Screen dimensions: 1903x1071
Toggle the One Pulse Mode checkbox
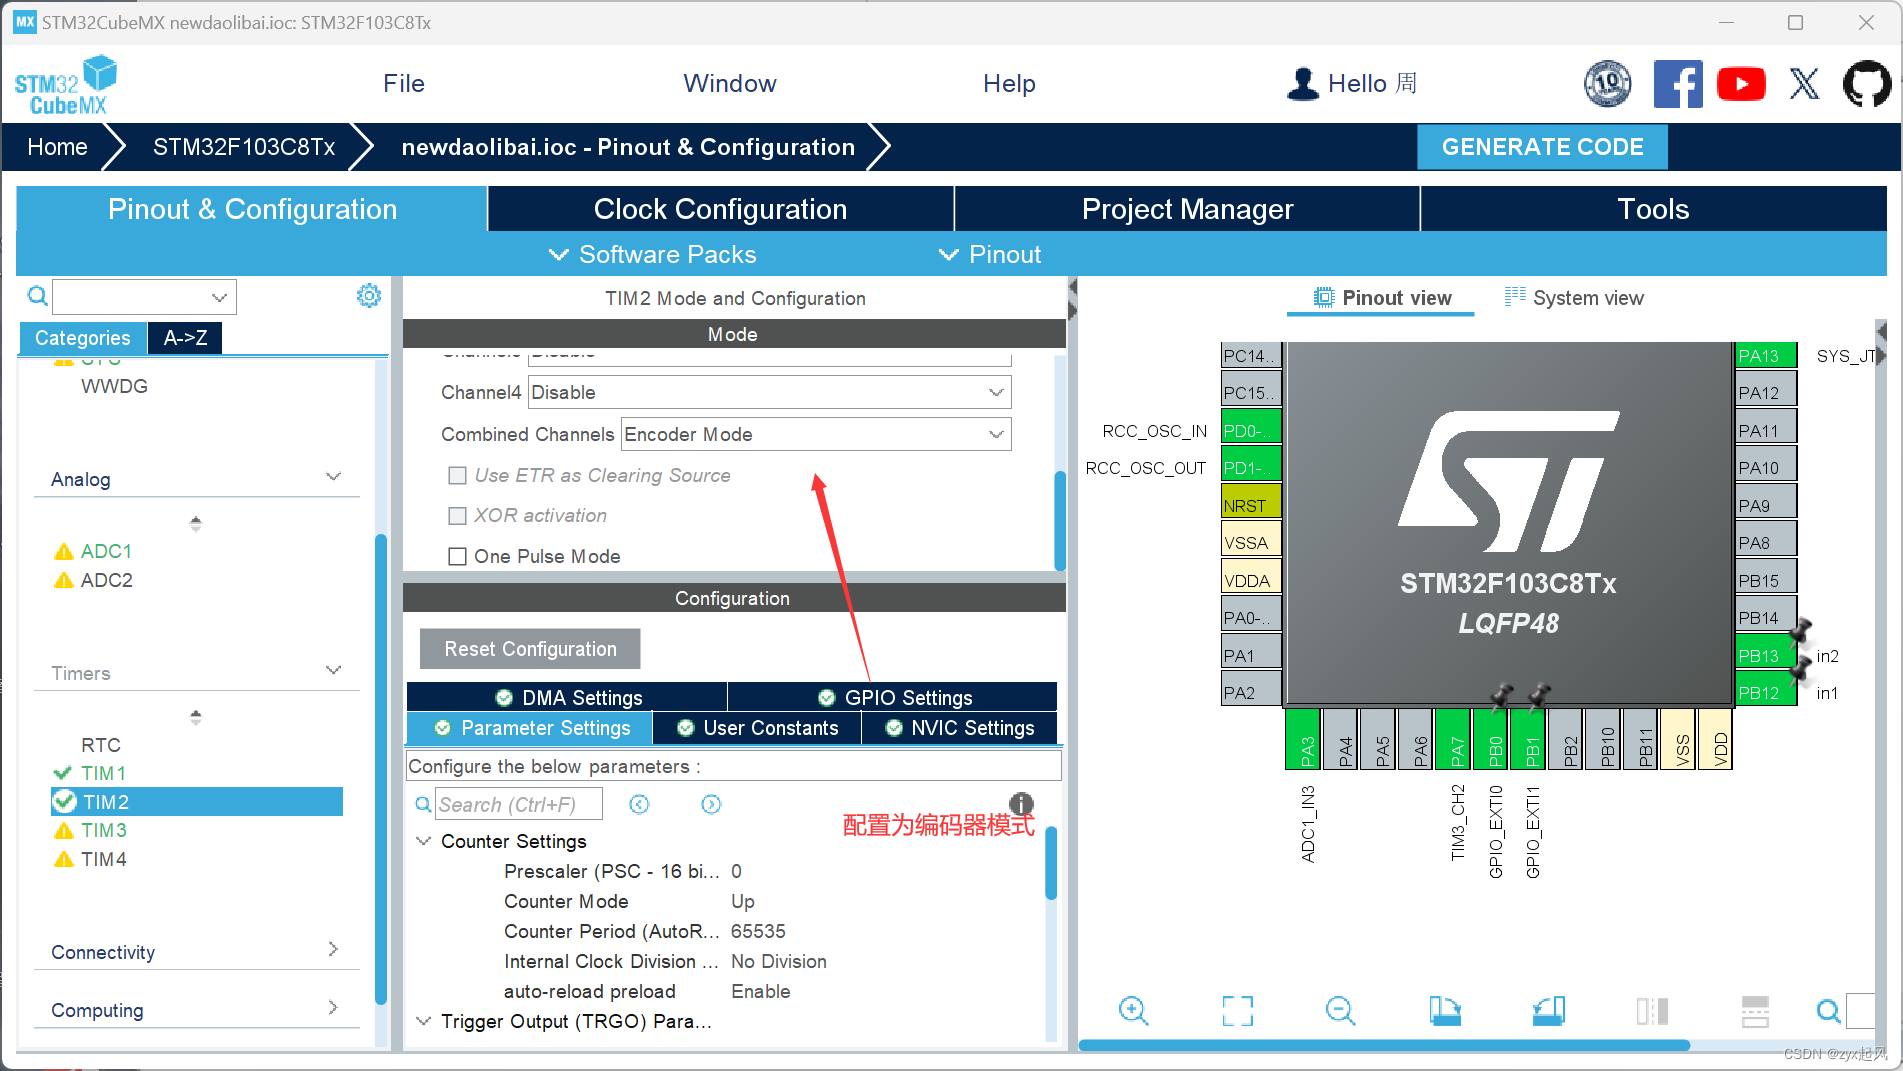click(x=457, y=556)
